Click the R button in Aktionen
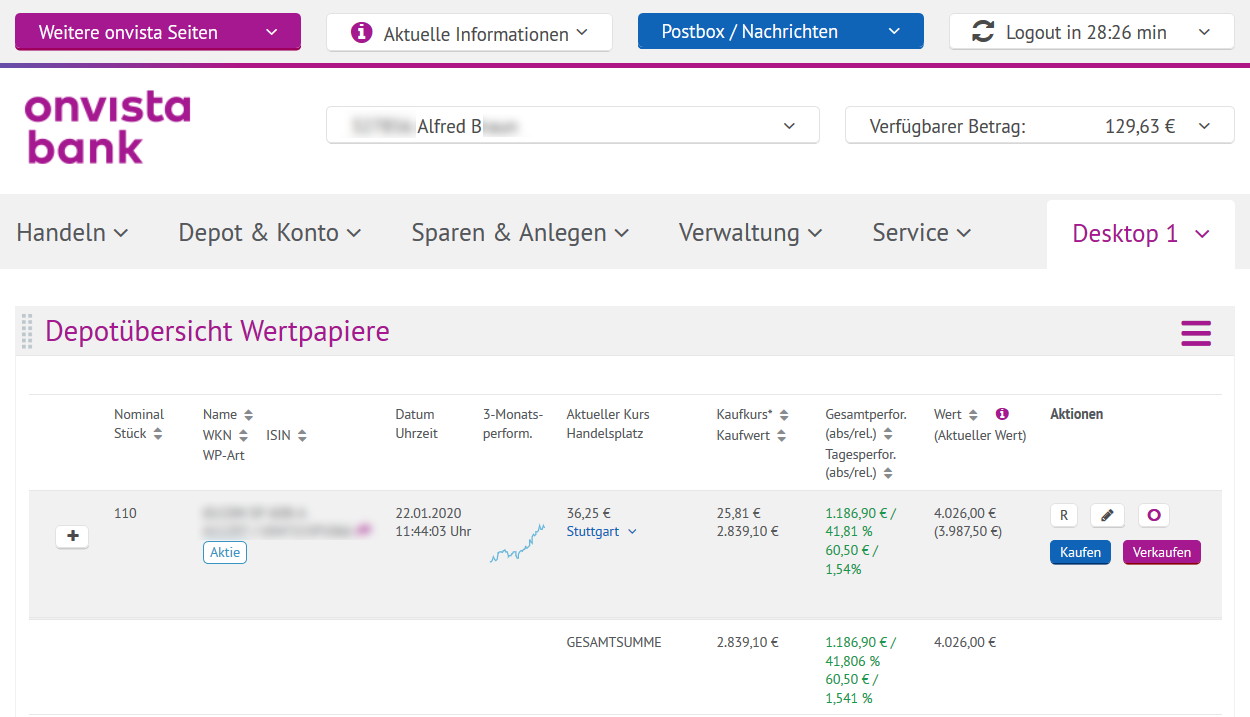 [1064, 515]
